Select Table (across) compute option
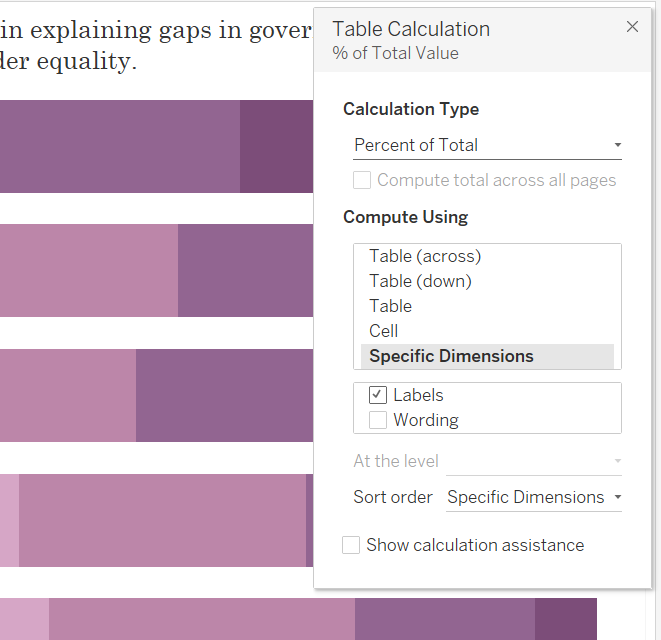Screen dimensions: 661x640 tap(425, 256)
